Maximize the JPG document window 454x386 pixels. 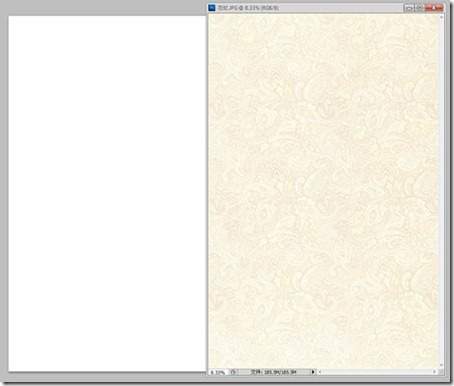(419, 8)
